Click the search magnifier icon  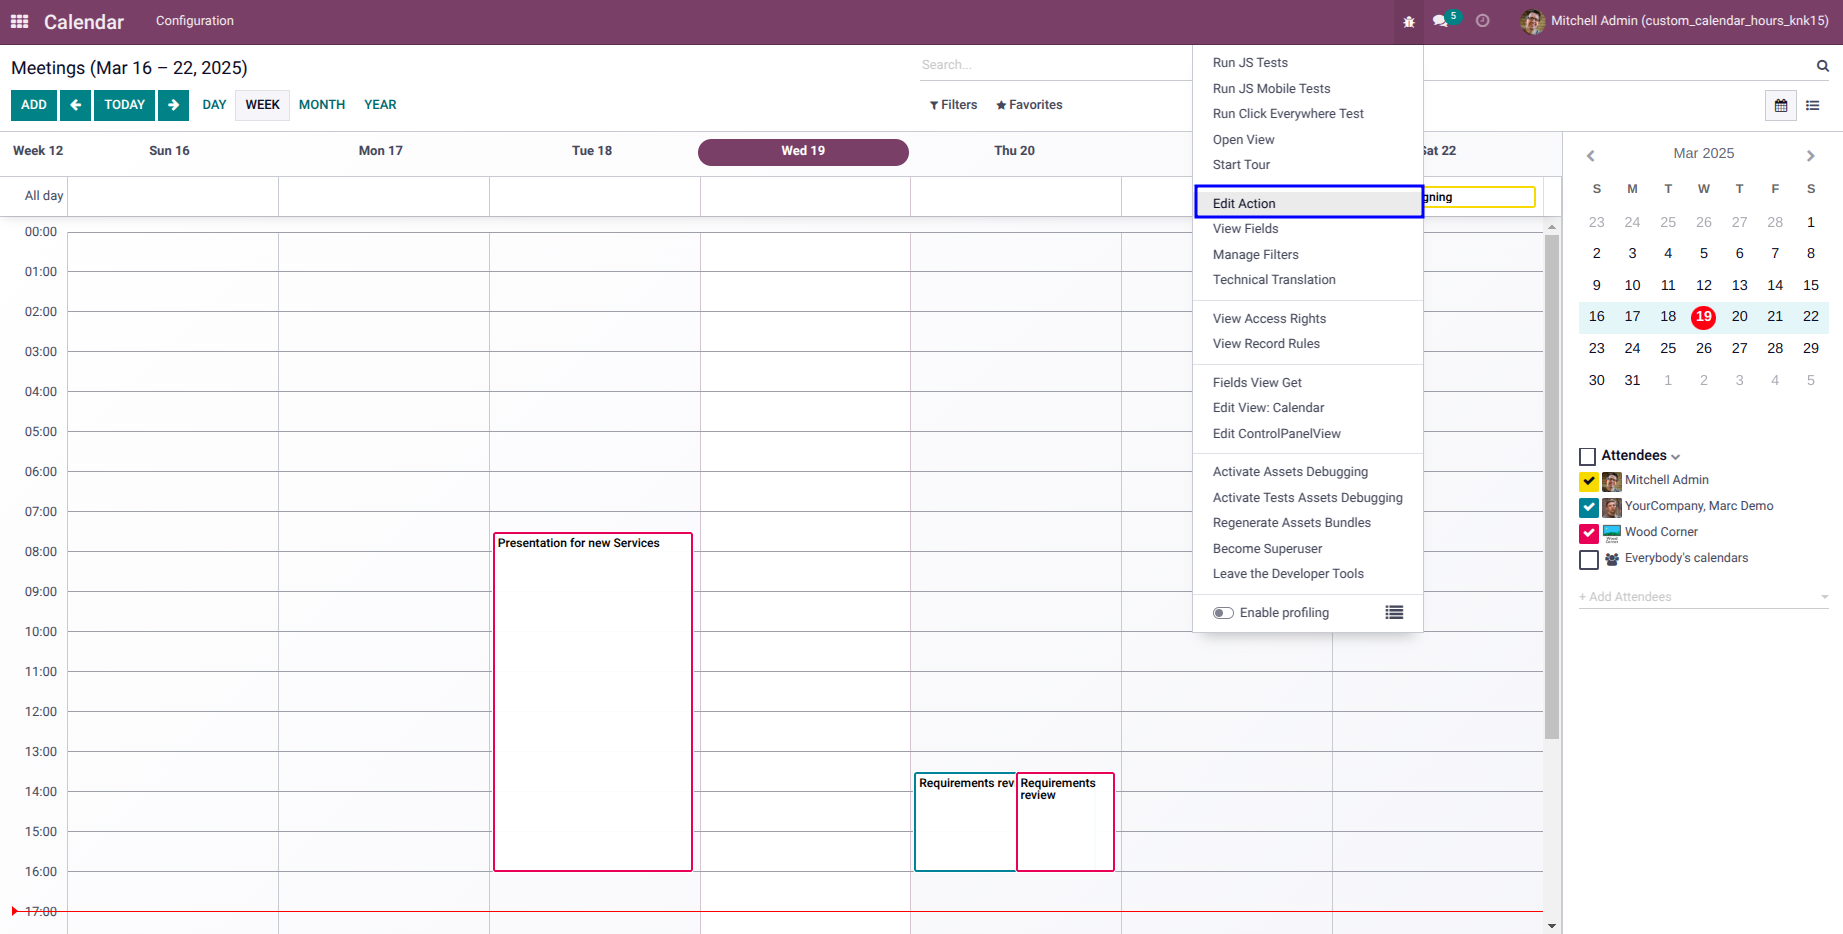tap(1822, 66)
